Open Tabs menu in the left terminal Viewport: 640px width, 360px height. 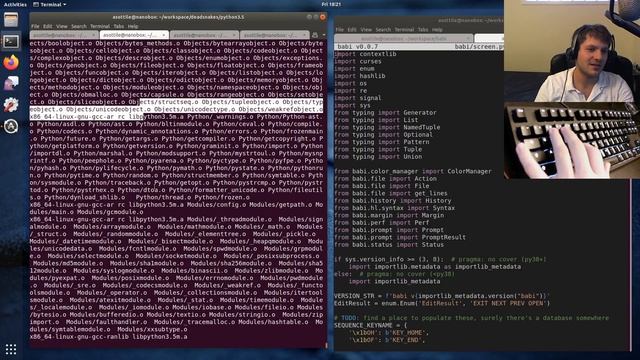click(x=119, y=26)
